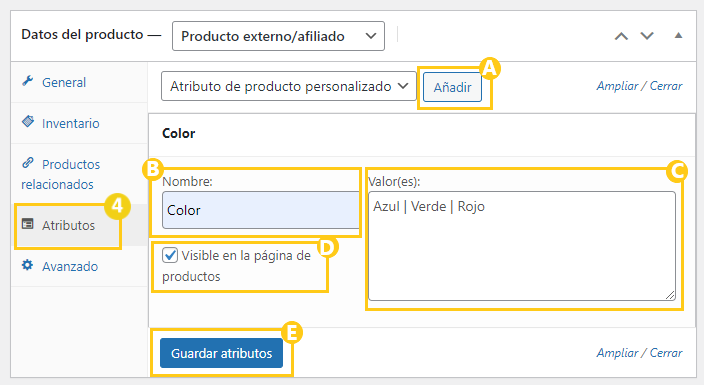Click the Atributos list icon

click(28, 224)
